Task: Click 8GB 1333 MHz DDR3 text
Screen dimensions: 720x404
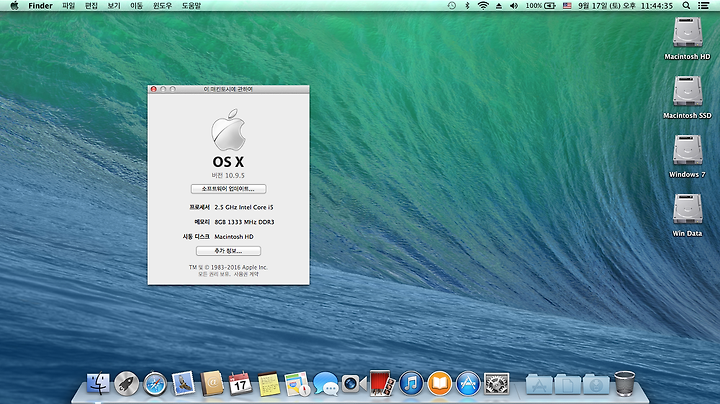Action: (244, 222)
